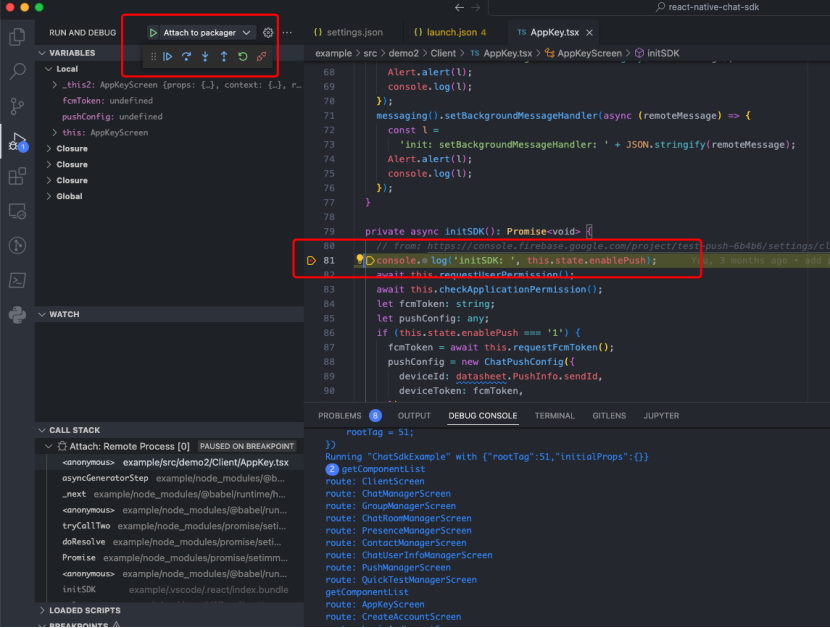
Task: Click the breakpoint marker on line 81
Action: [x=311, y=261]
